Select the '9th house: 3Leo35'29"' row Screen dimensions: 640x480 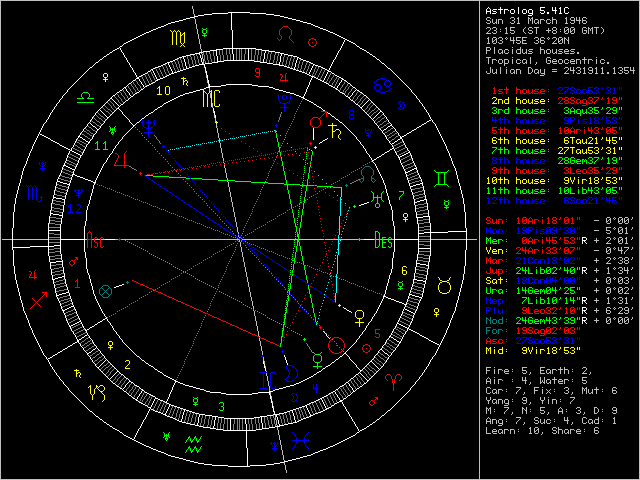coord(557,171)
